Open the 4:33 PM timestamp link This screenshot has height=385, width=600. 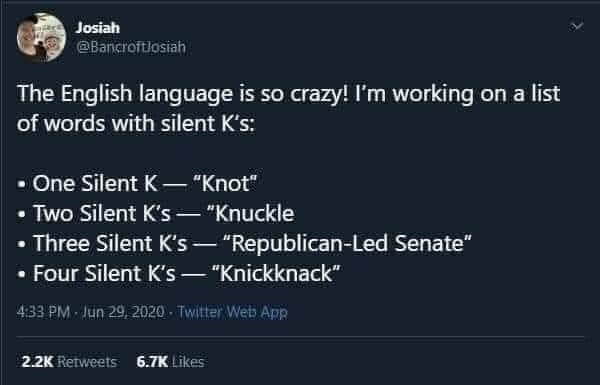tap(43, 312)
